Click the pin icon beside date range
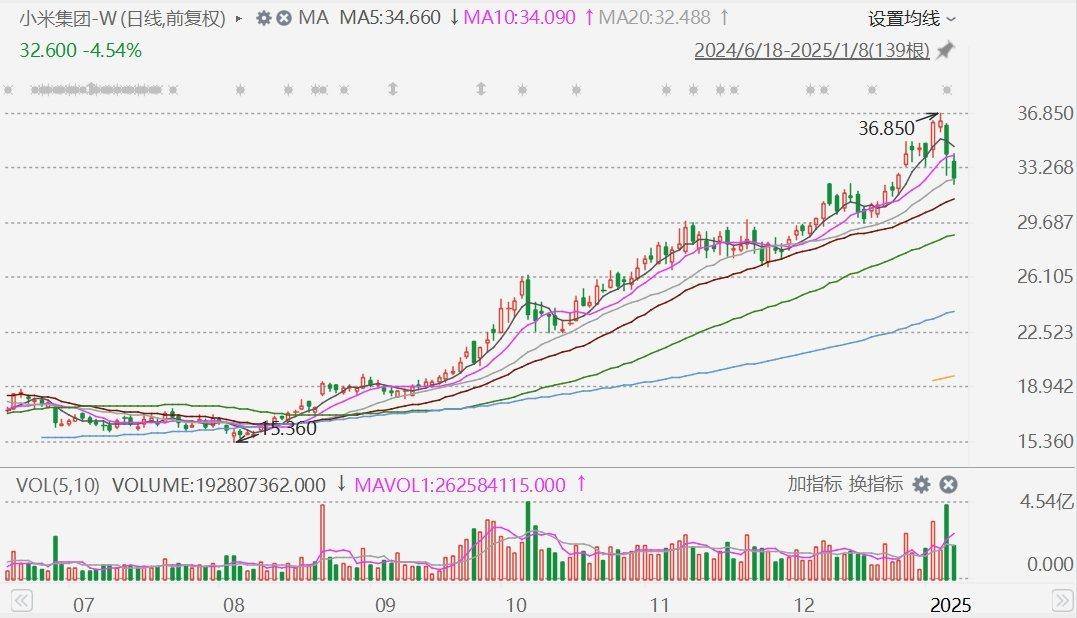Image resolution: width=1077 pixels, height=618 pixels. (945, 51)
